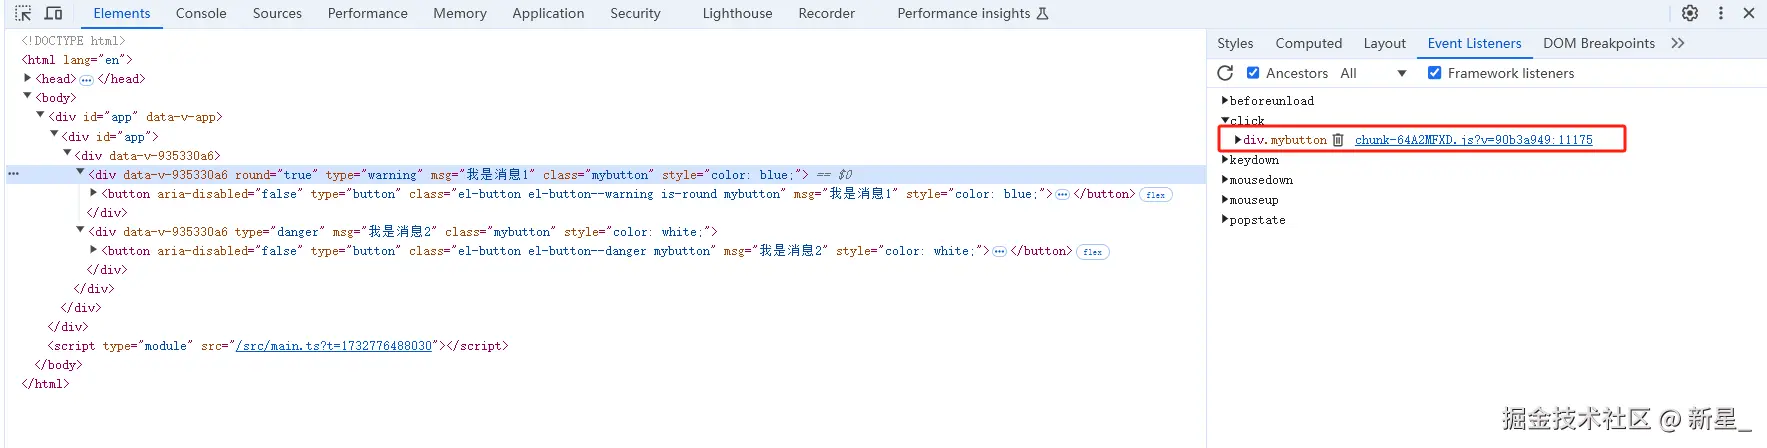Expand the beforeunload event group
1767x448 pixels.
[x=1225, y=101]
